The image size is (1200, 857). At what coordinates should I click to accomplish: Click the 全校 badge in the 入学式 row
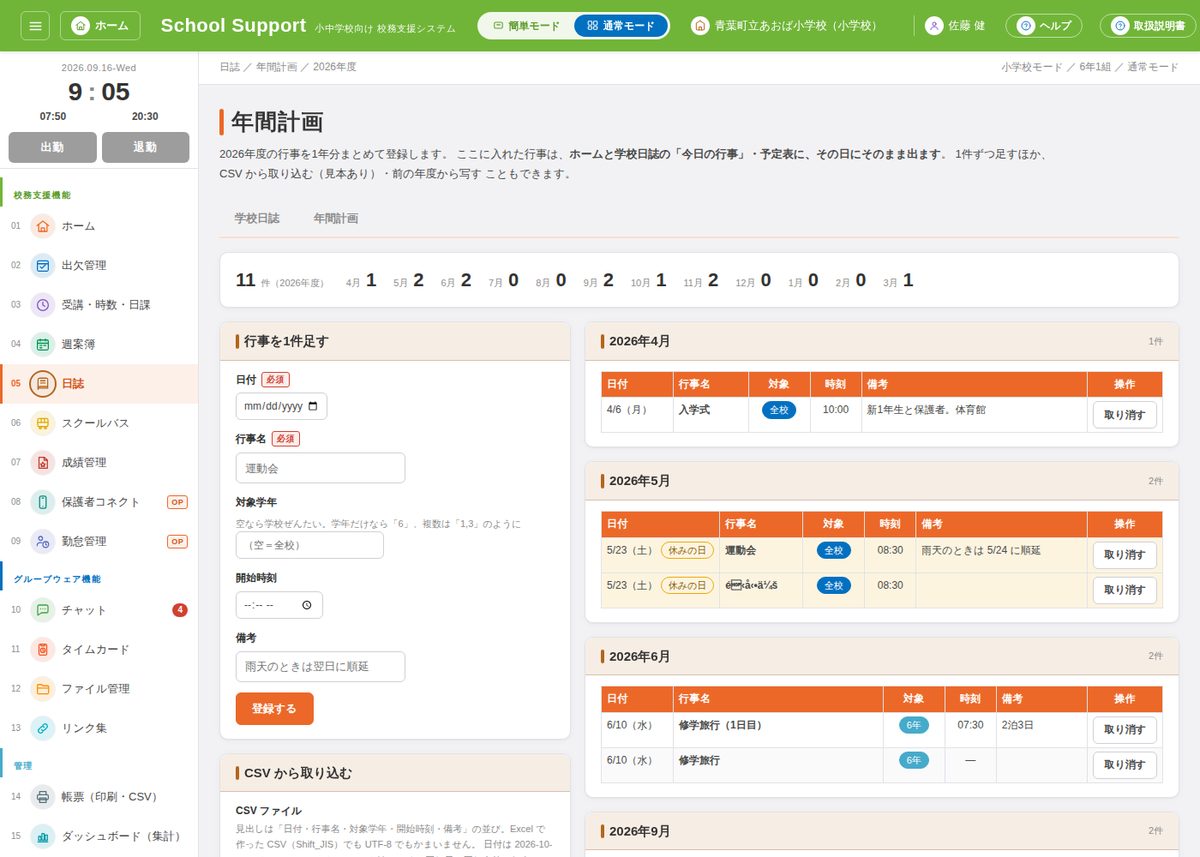779,410
